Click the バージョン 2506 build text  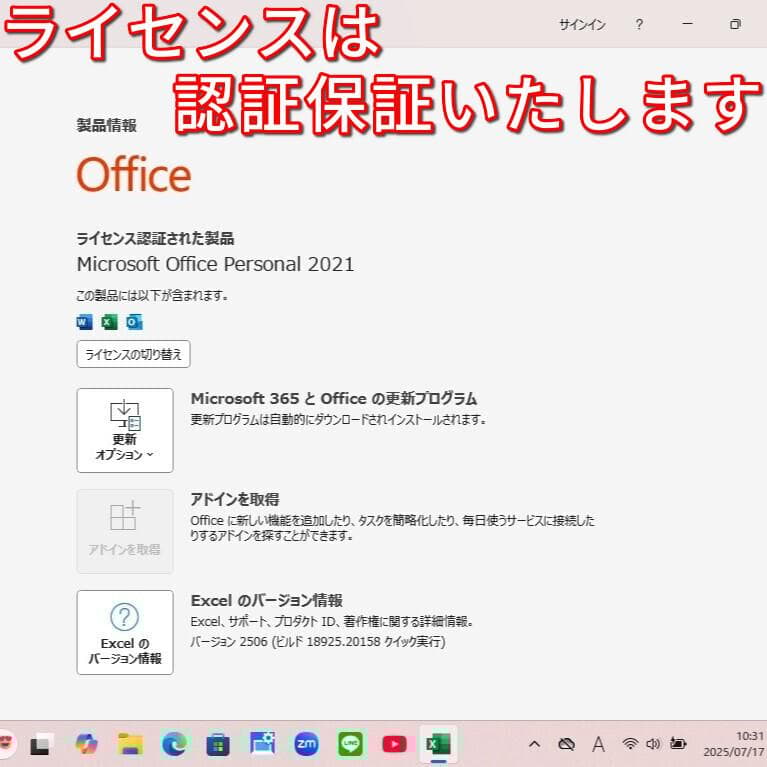[318, 641]
